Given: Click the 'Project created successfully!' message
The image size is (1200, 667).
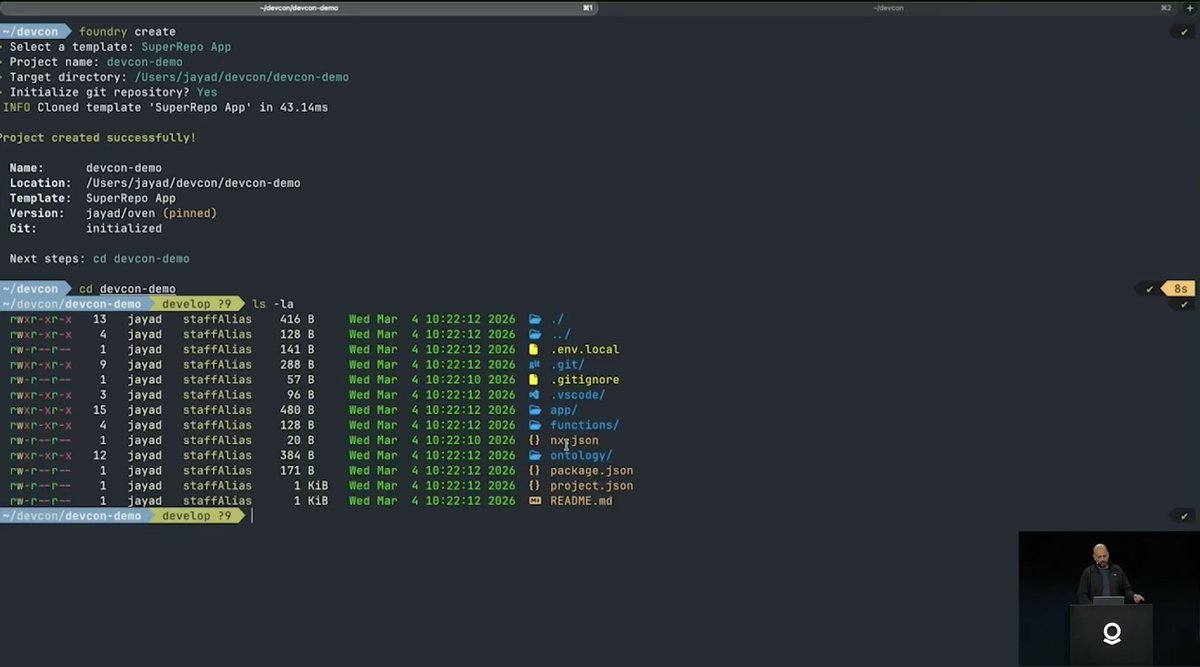Looking at the screenshot, I should tap(98, 137).
